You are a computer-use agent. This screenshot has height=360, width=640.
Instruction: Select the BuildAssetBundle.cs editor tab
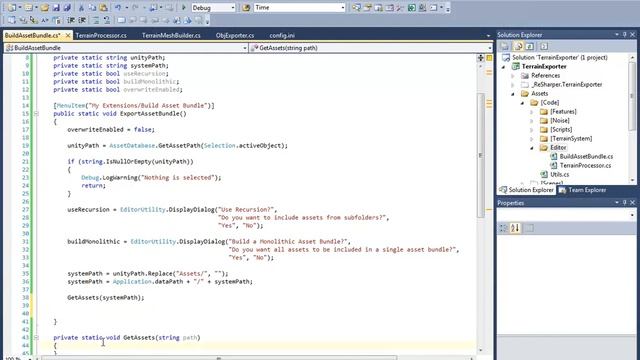pyautogui.click(x=32, y=36)
